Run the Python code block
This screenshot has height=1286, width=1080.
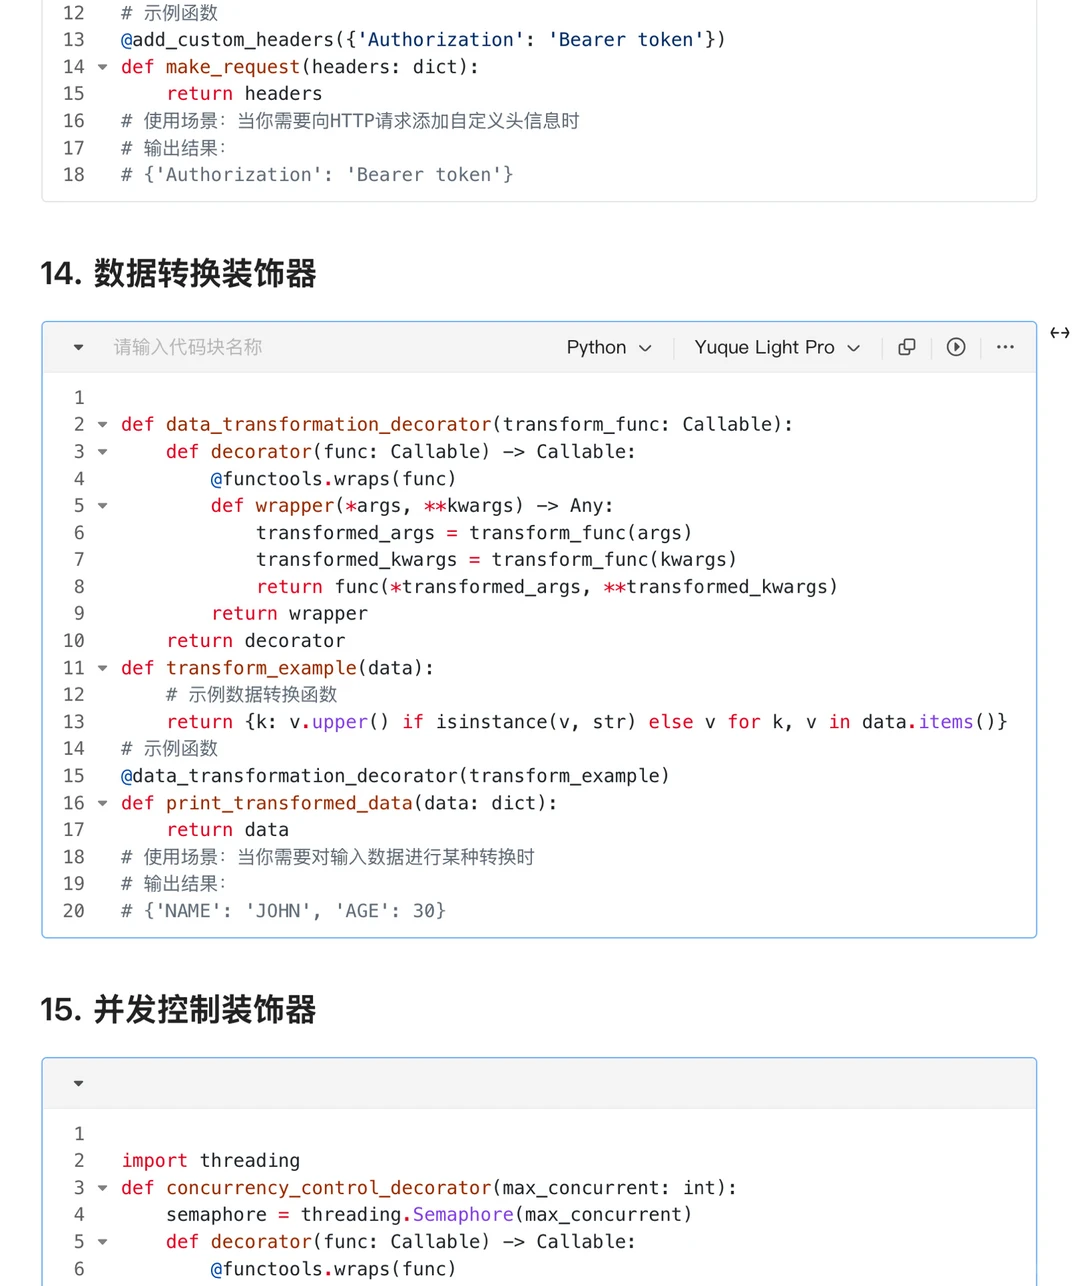(x=956, y=347)
